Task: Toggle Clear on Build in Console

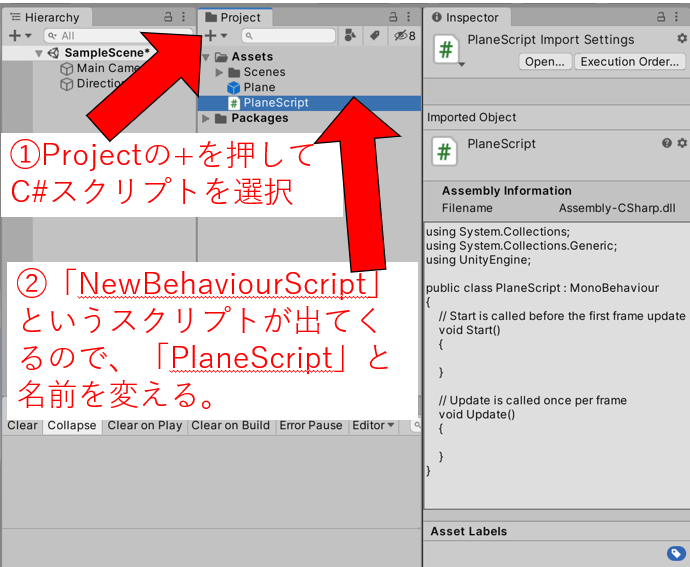Action: point(231,425)
